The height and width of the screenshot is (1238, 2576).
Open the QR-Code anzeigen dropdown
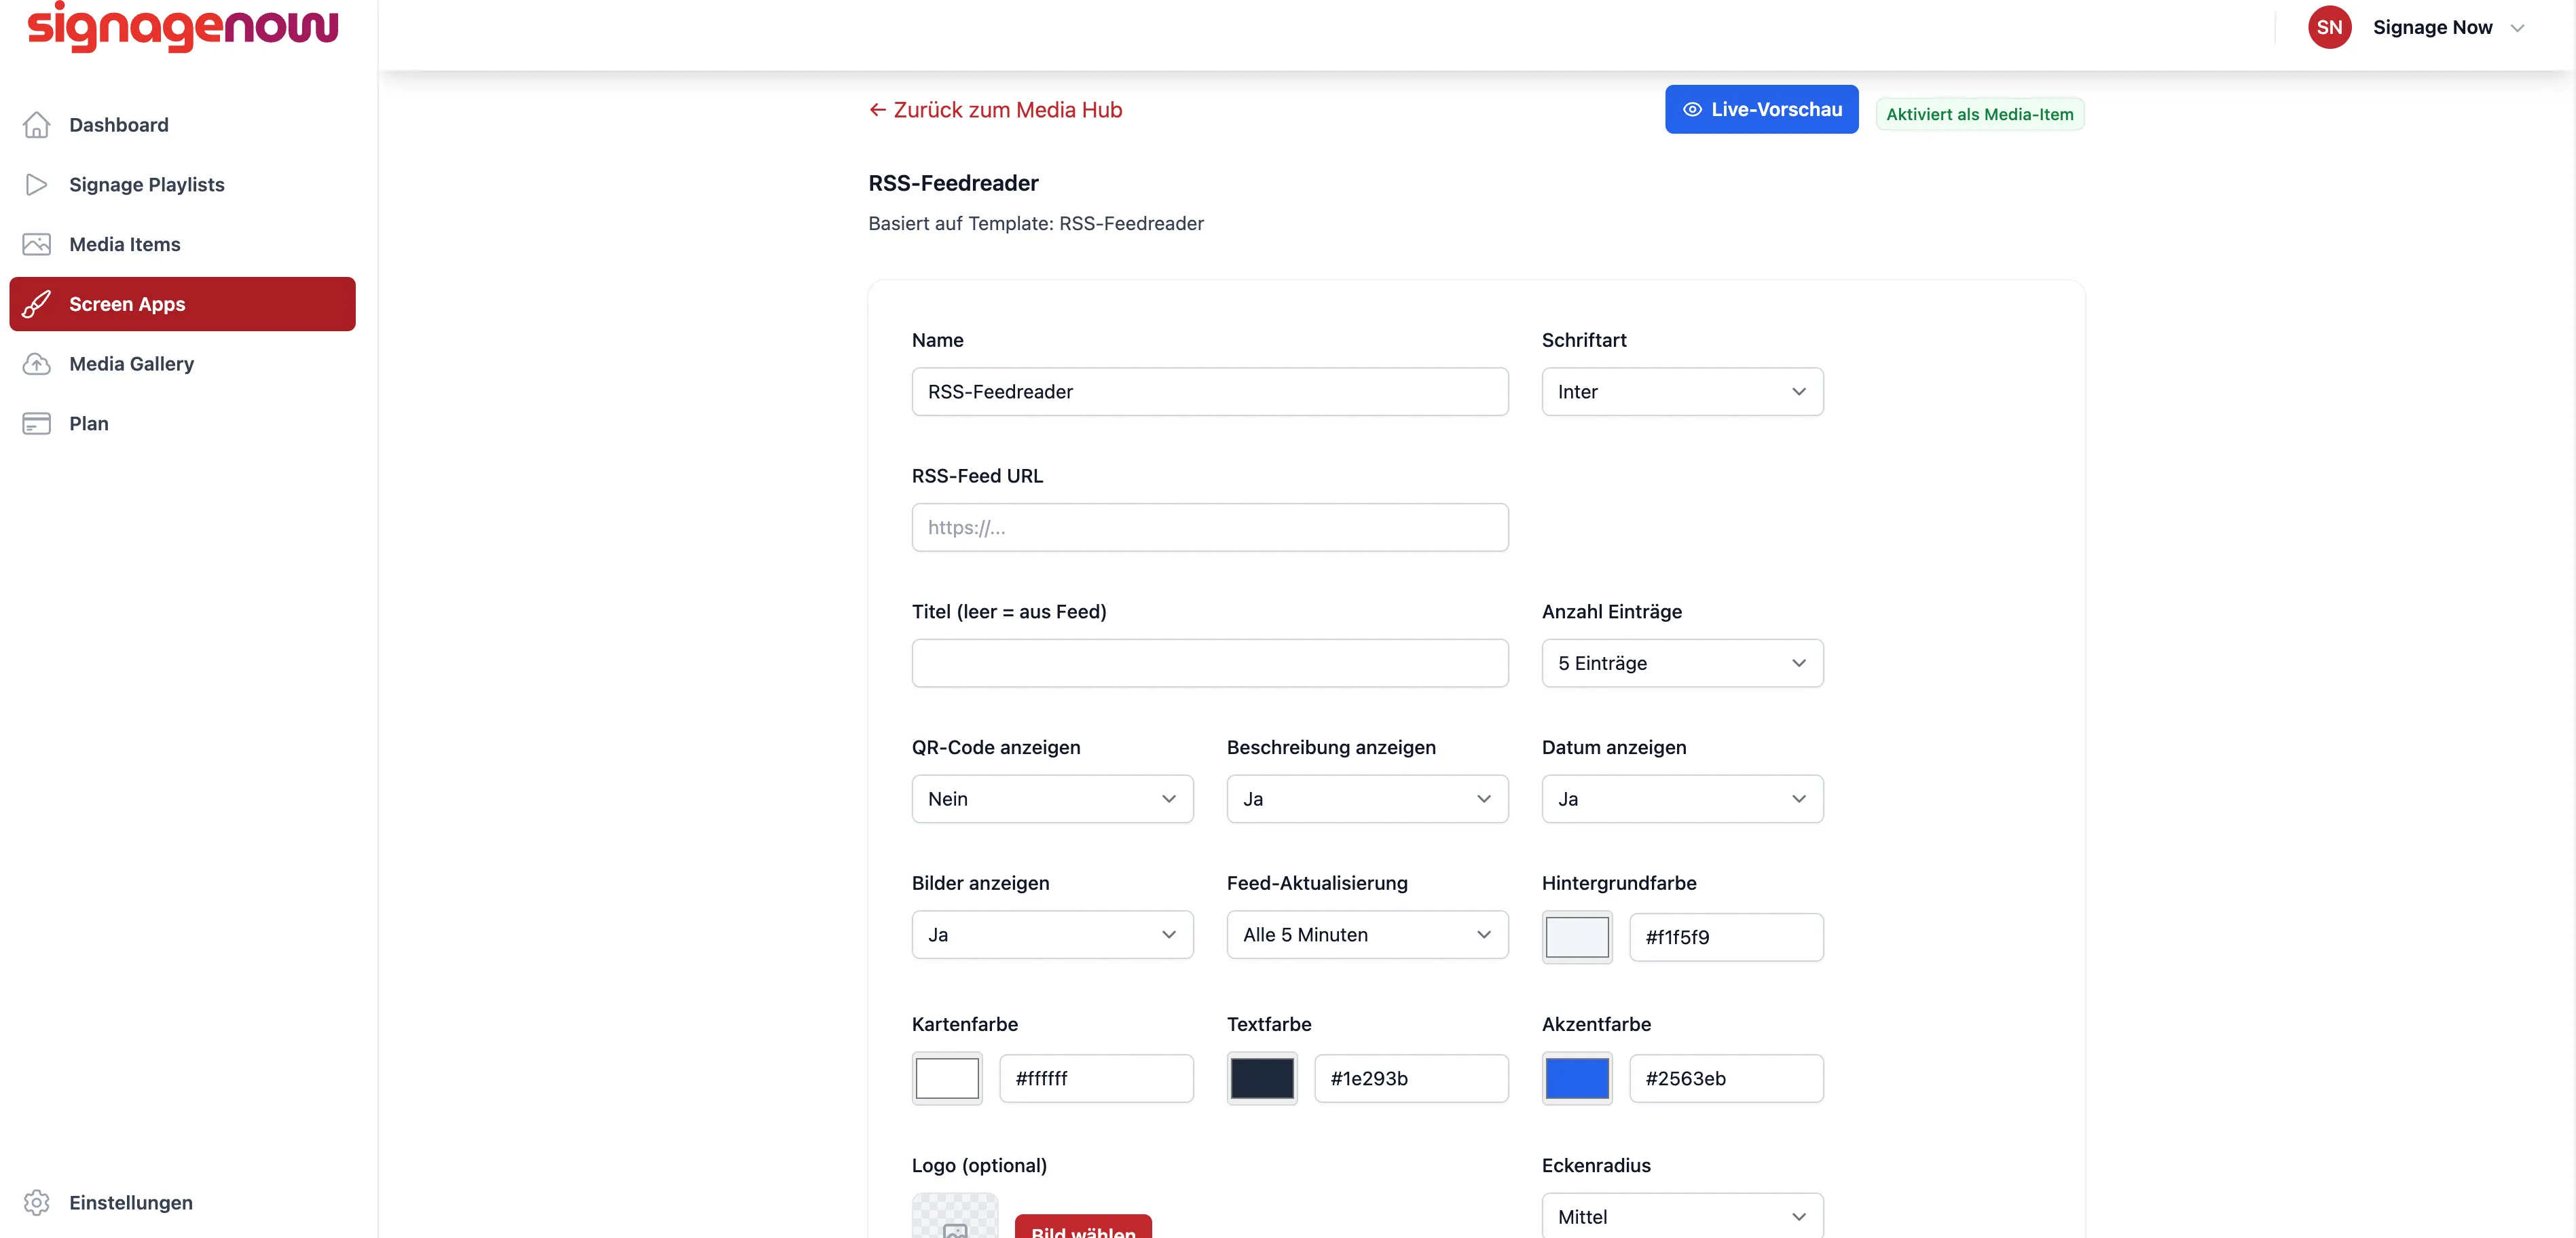(1052, 799)
